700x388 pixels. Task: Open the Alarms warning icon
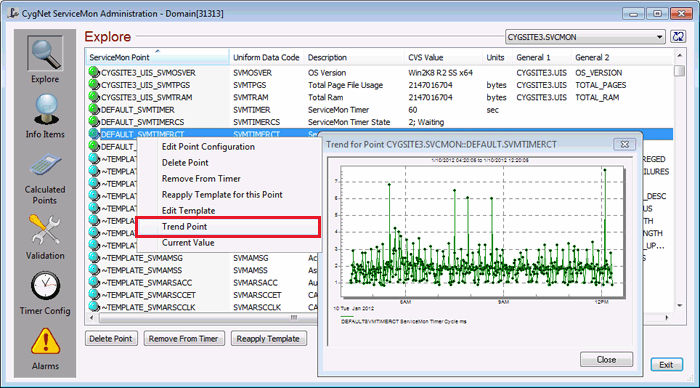pos(45,342)
